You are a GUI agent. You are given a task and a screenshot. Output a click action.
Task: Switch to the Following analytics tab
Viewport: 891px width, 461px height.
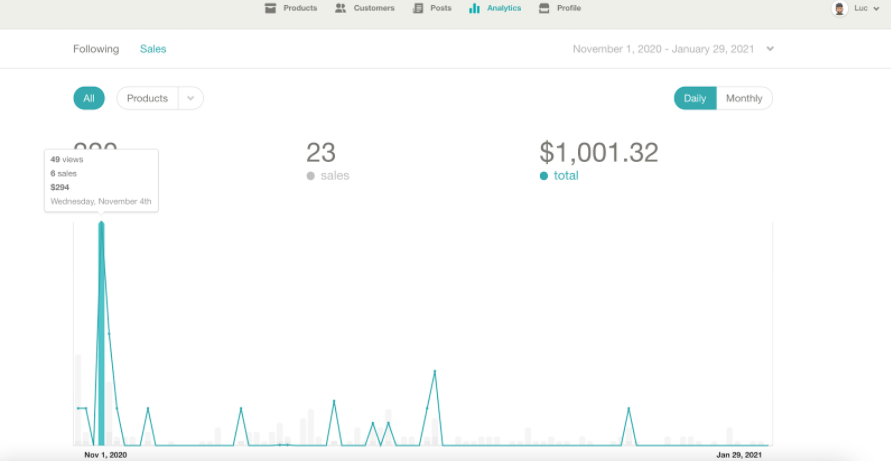coord(96,49)
